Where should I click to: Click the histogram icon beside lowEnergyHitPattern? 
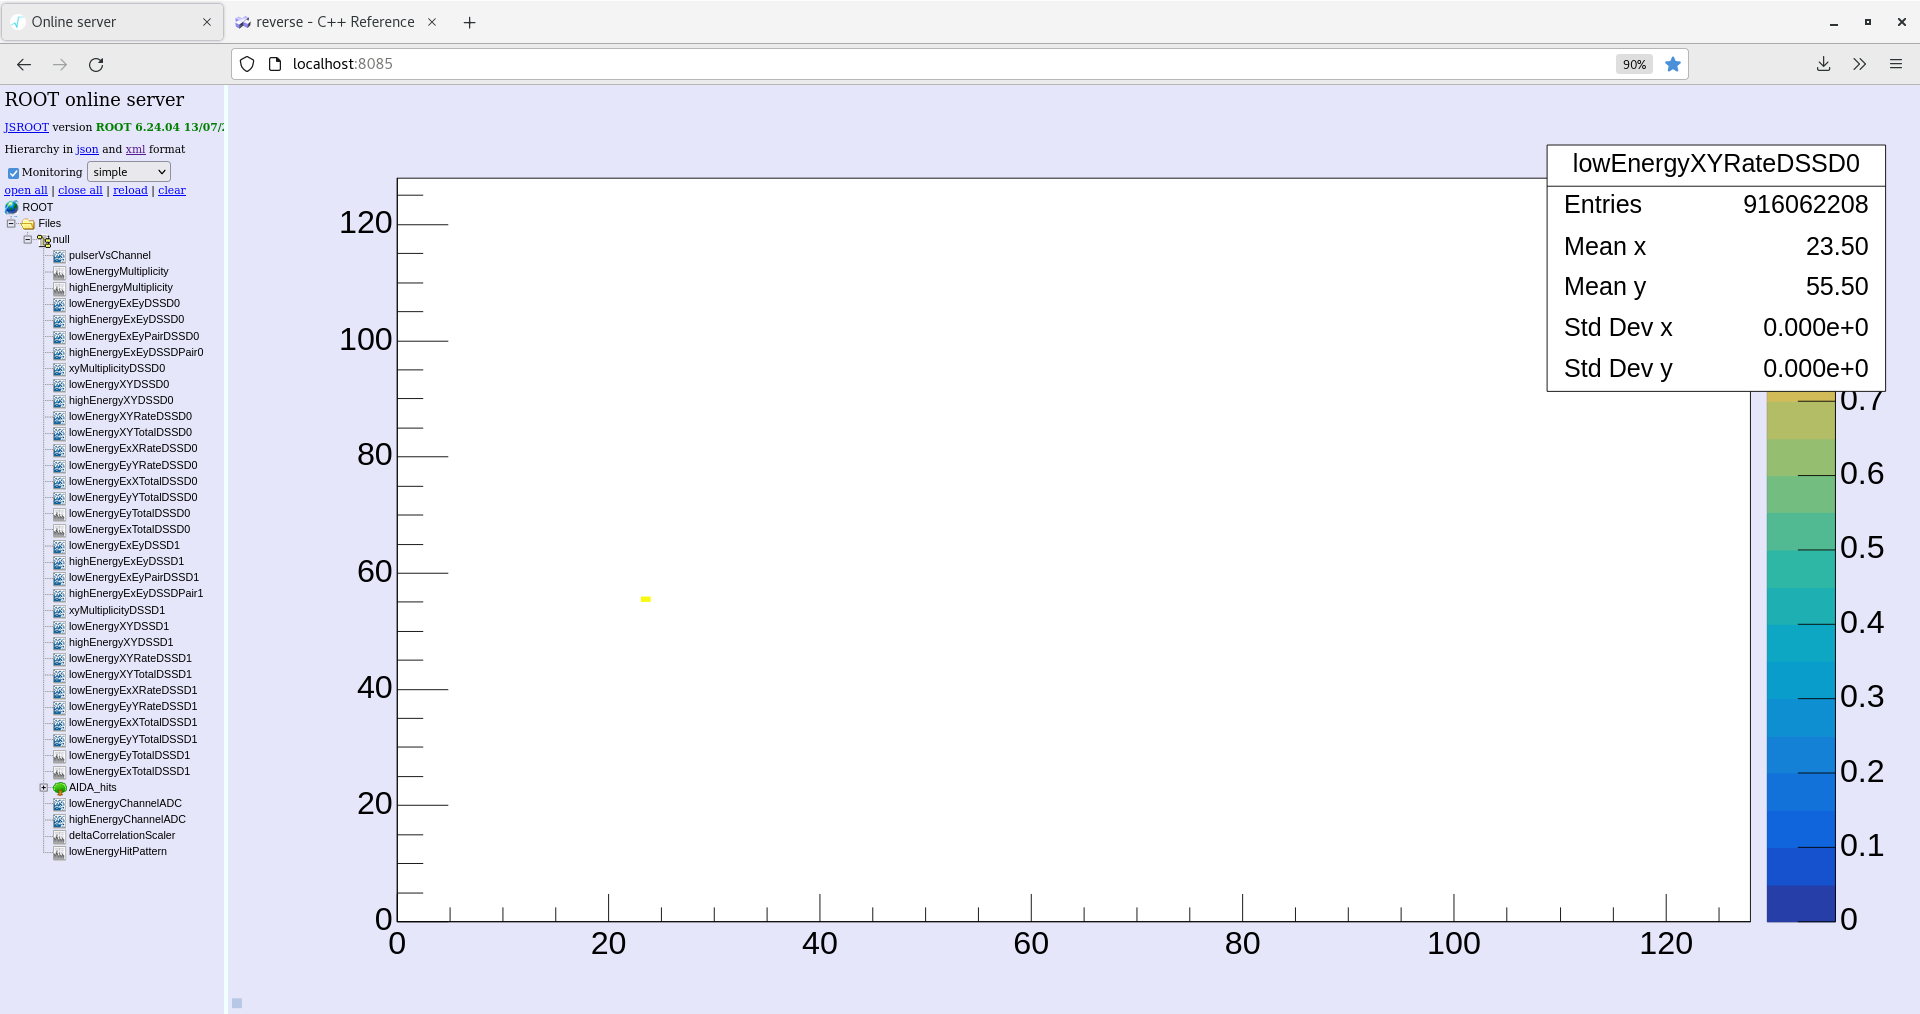59,852
